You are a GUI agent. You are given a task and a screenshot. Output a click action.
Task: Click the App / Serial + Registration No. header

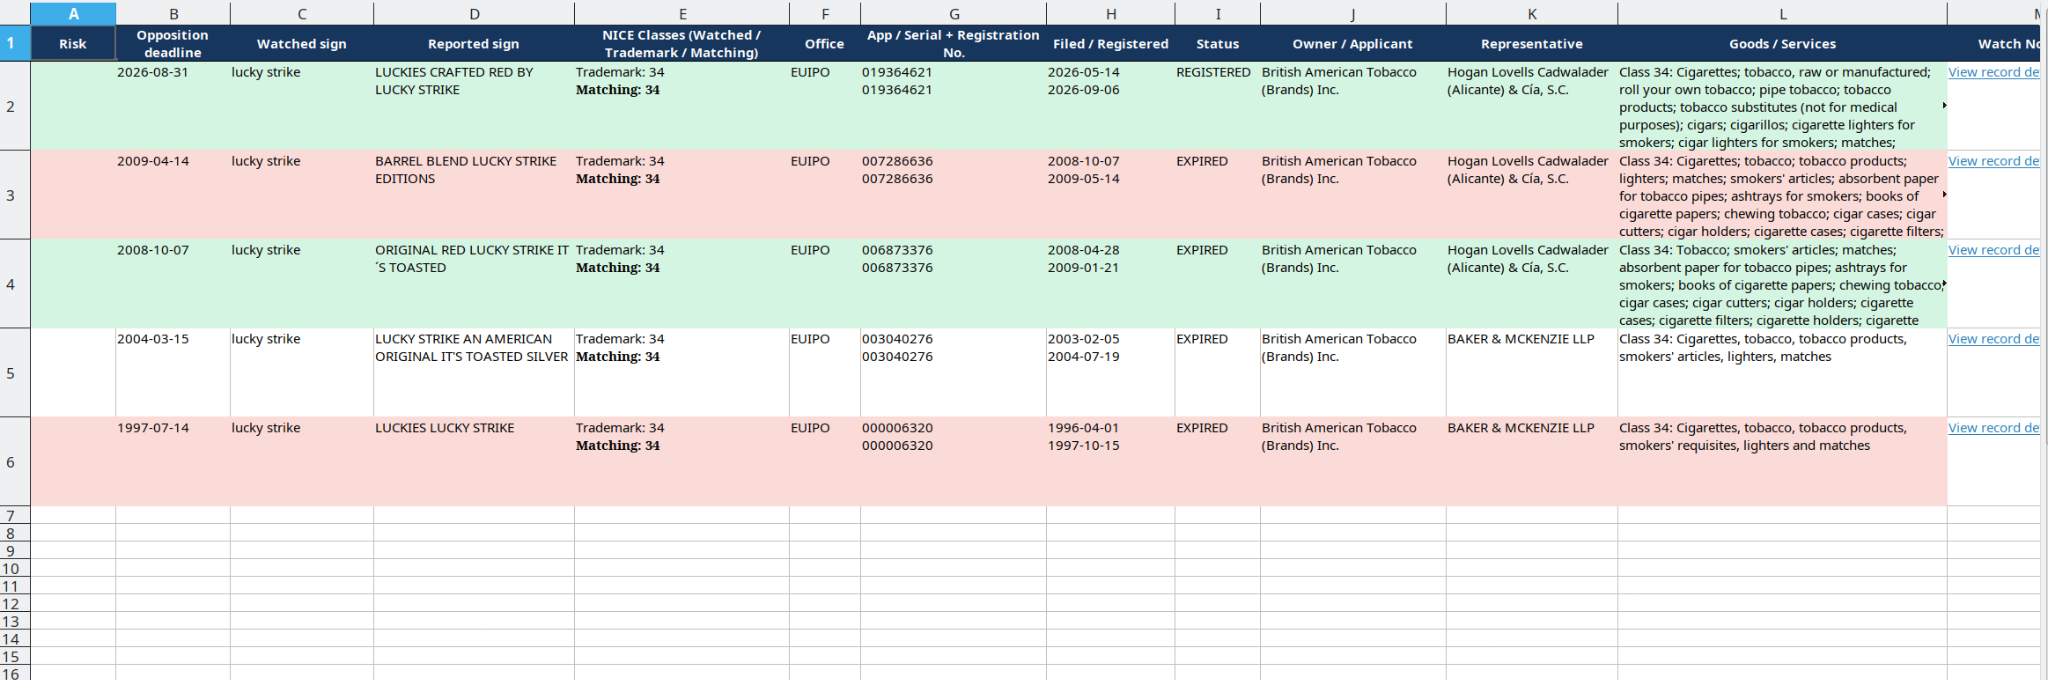[x=954, y=44]
